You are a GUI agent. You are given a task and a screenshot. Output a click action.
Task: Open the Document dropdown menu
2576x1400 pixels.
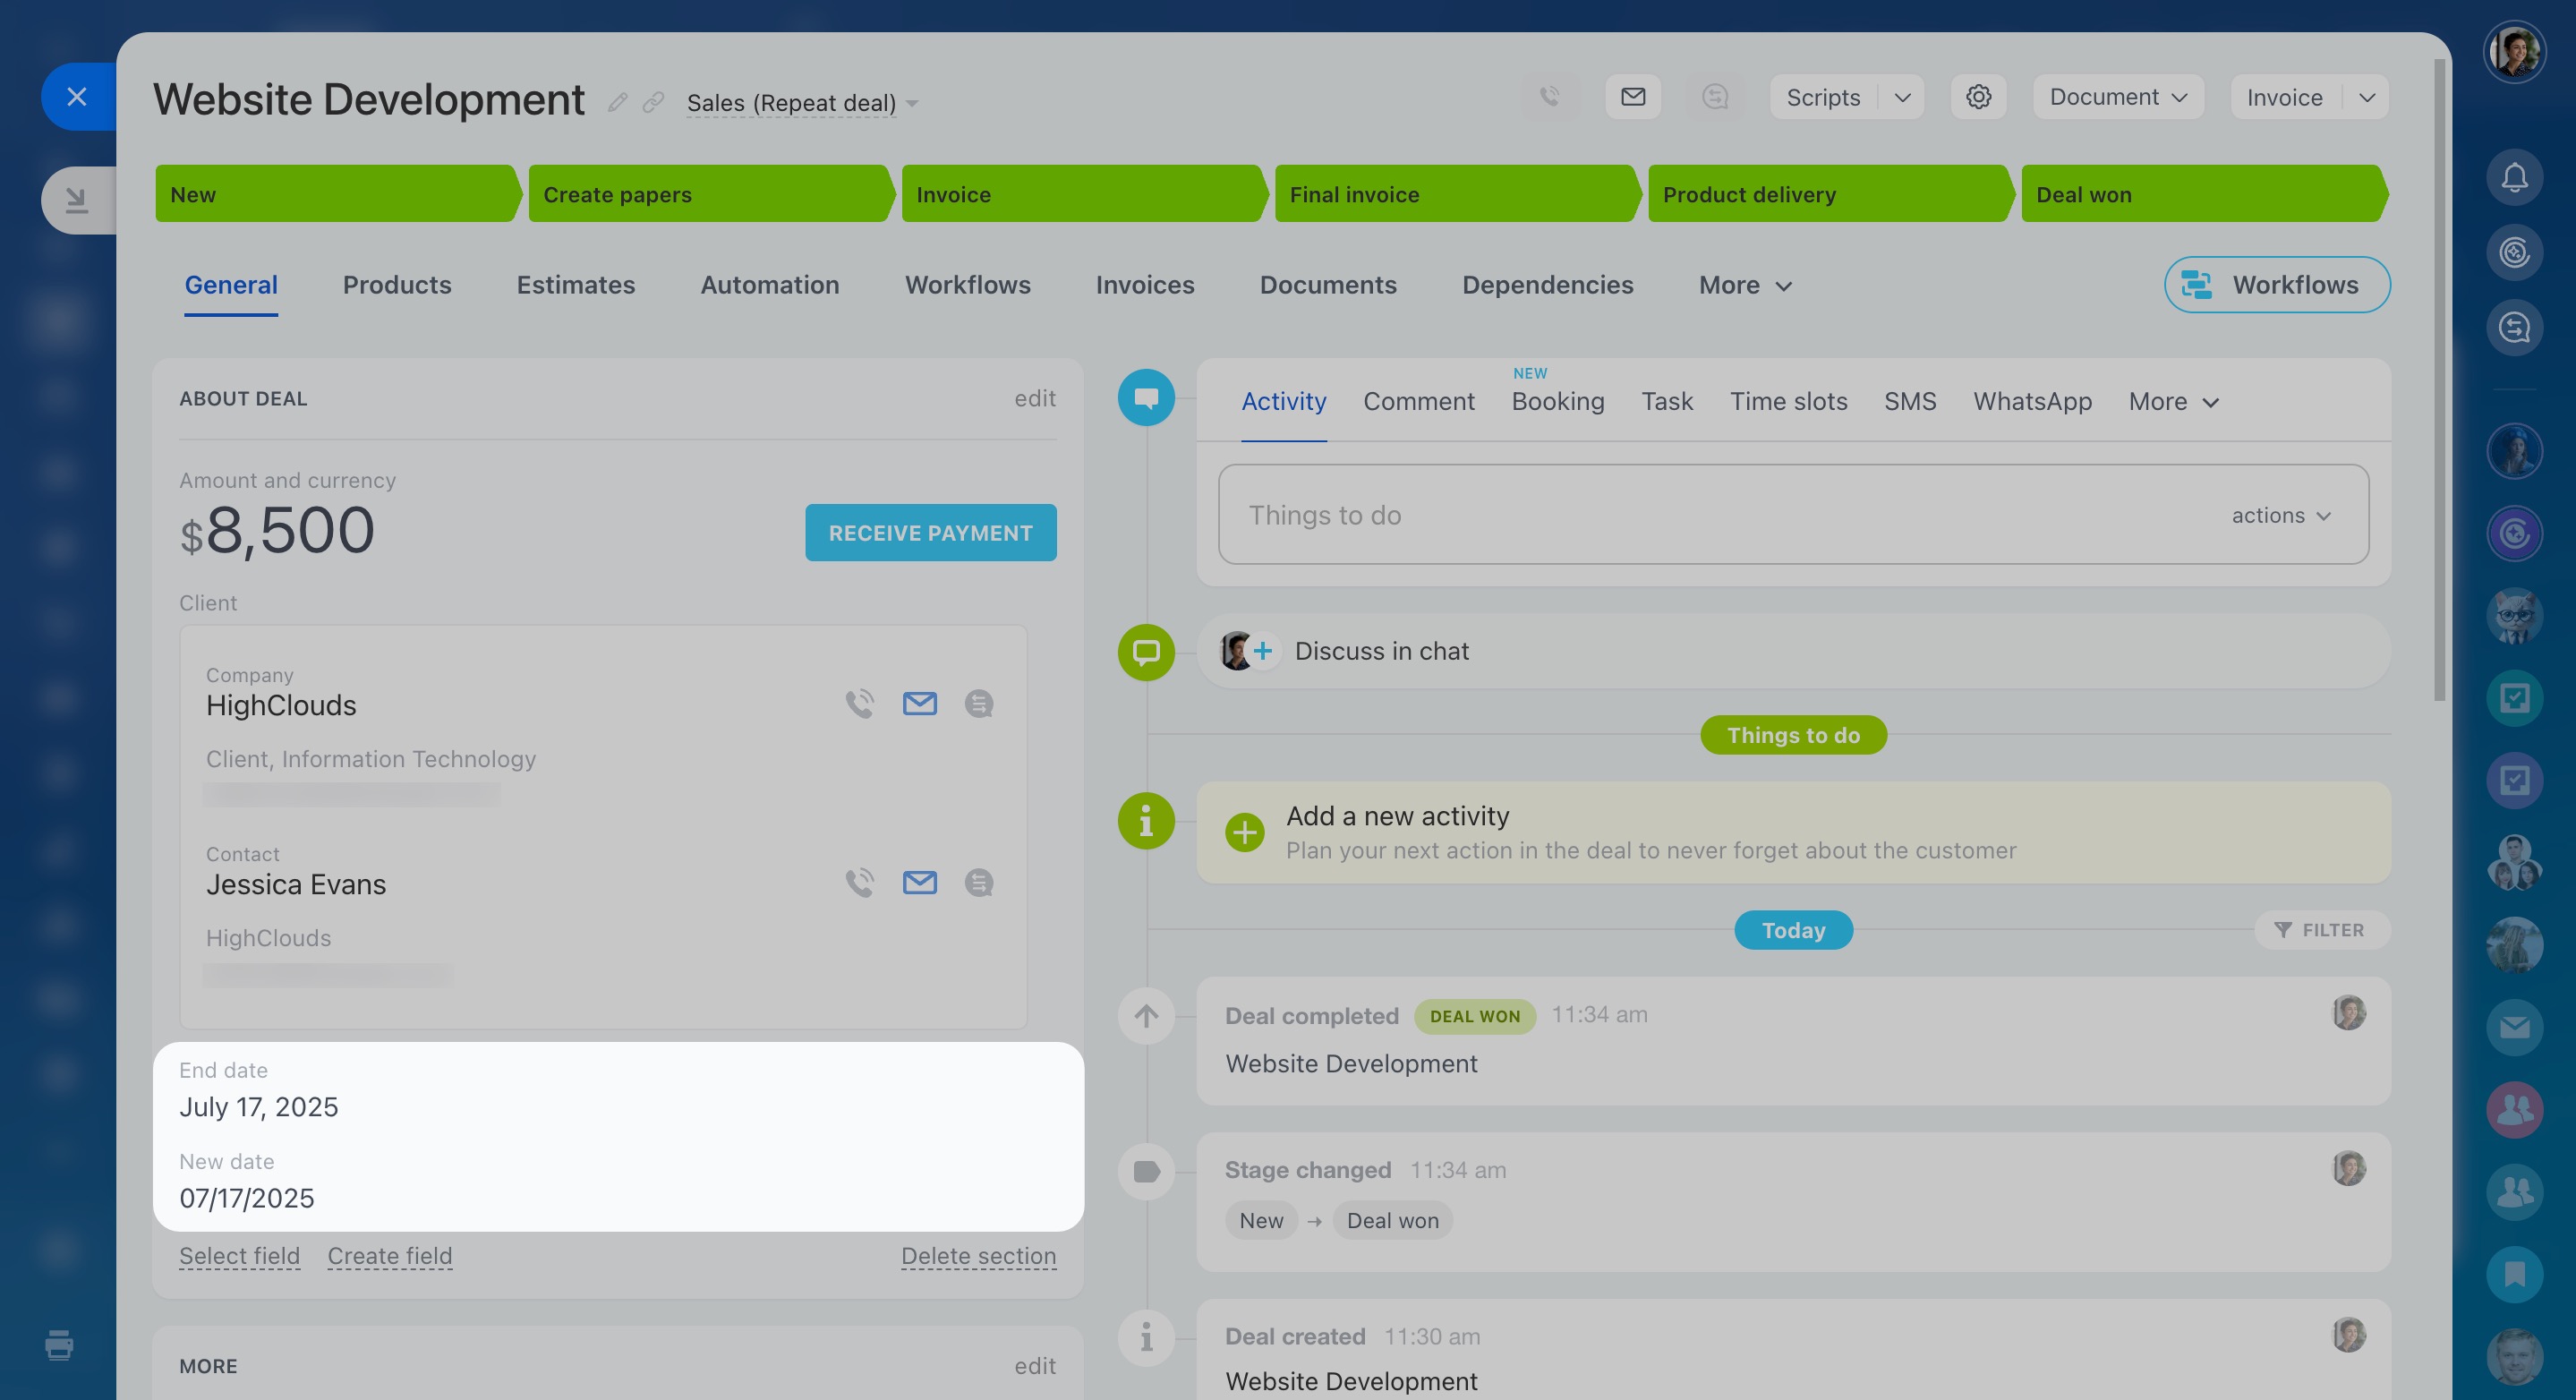point(2118,97)
